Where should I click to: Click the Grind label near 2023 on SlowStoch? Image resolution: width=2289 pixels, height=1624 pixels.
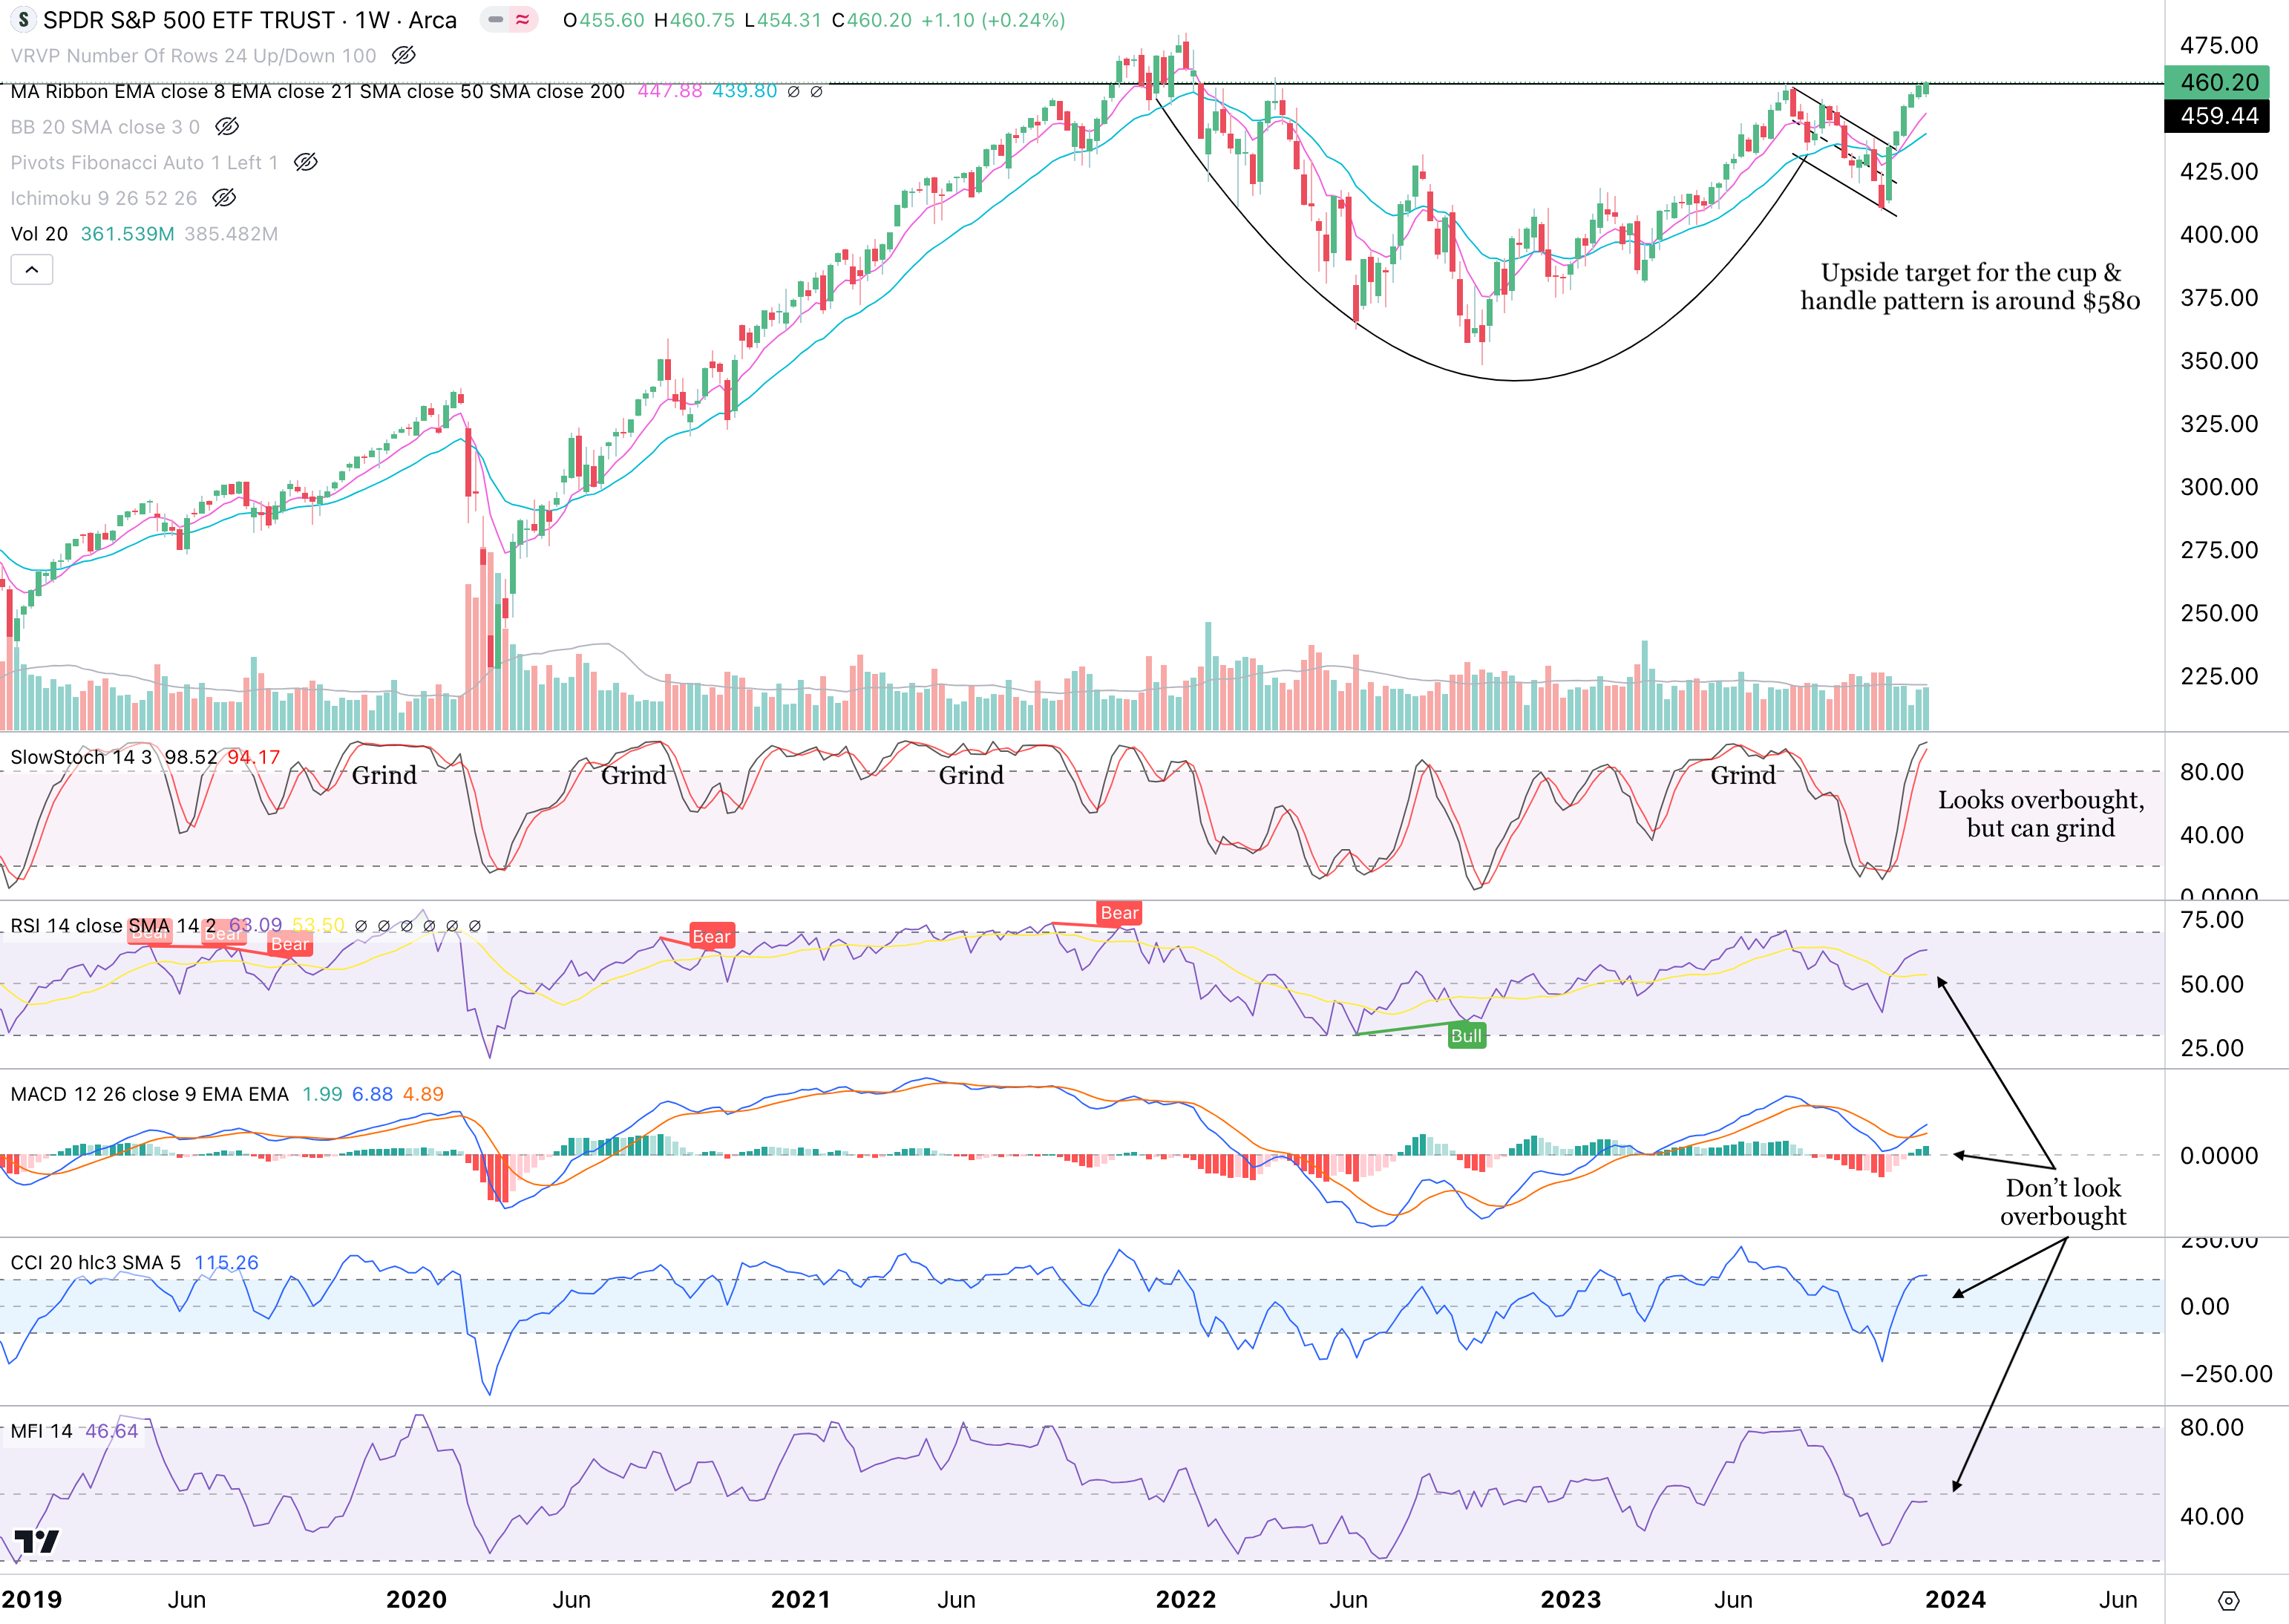[x=1743, y=775]
